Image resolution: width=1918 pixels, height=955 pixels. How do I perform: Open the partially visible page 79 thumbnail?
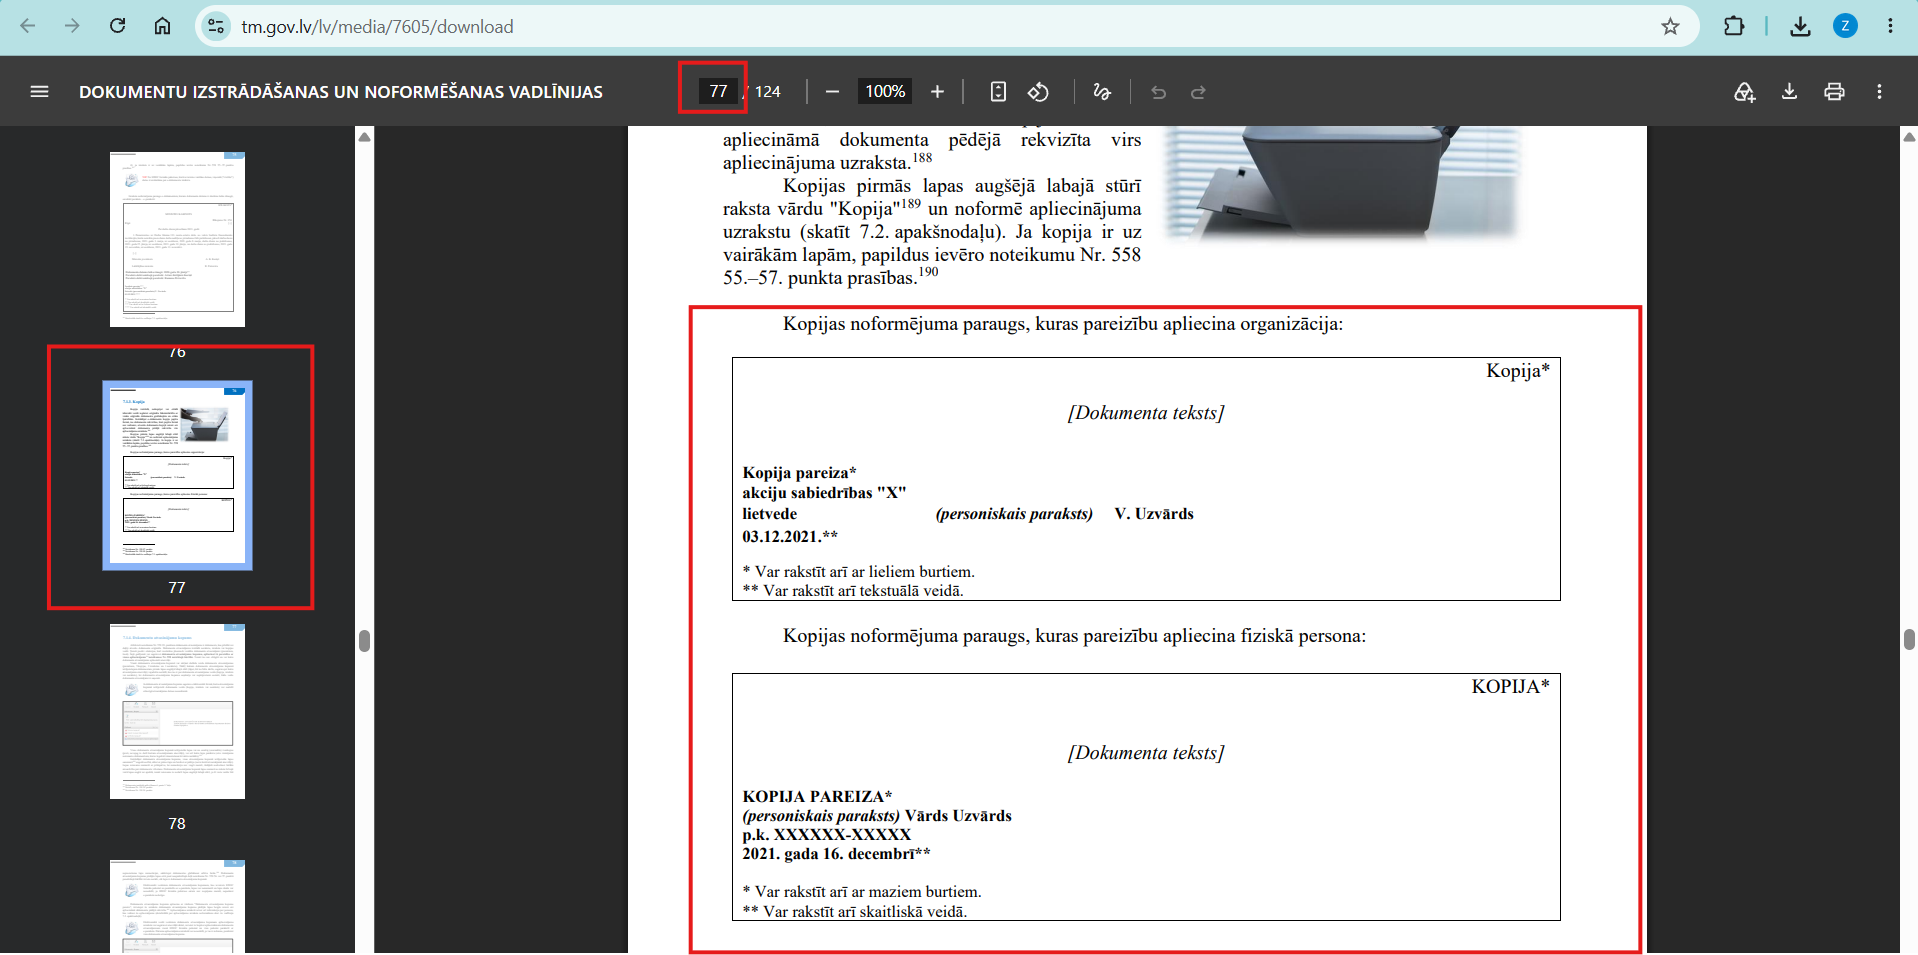coord(177,906)
